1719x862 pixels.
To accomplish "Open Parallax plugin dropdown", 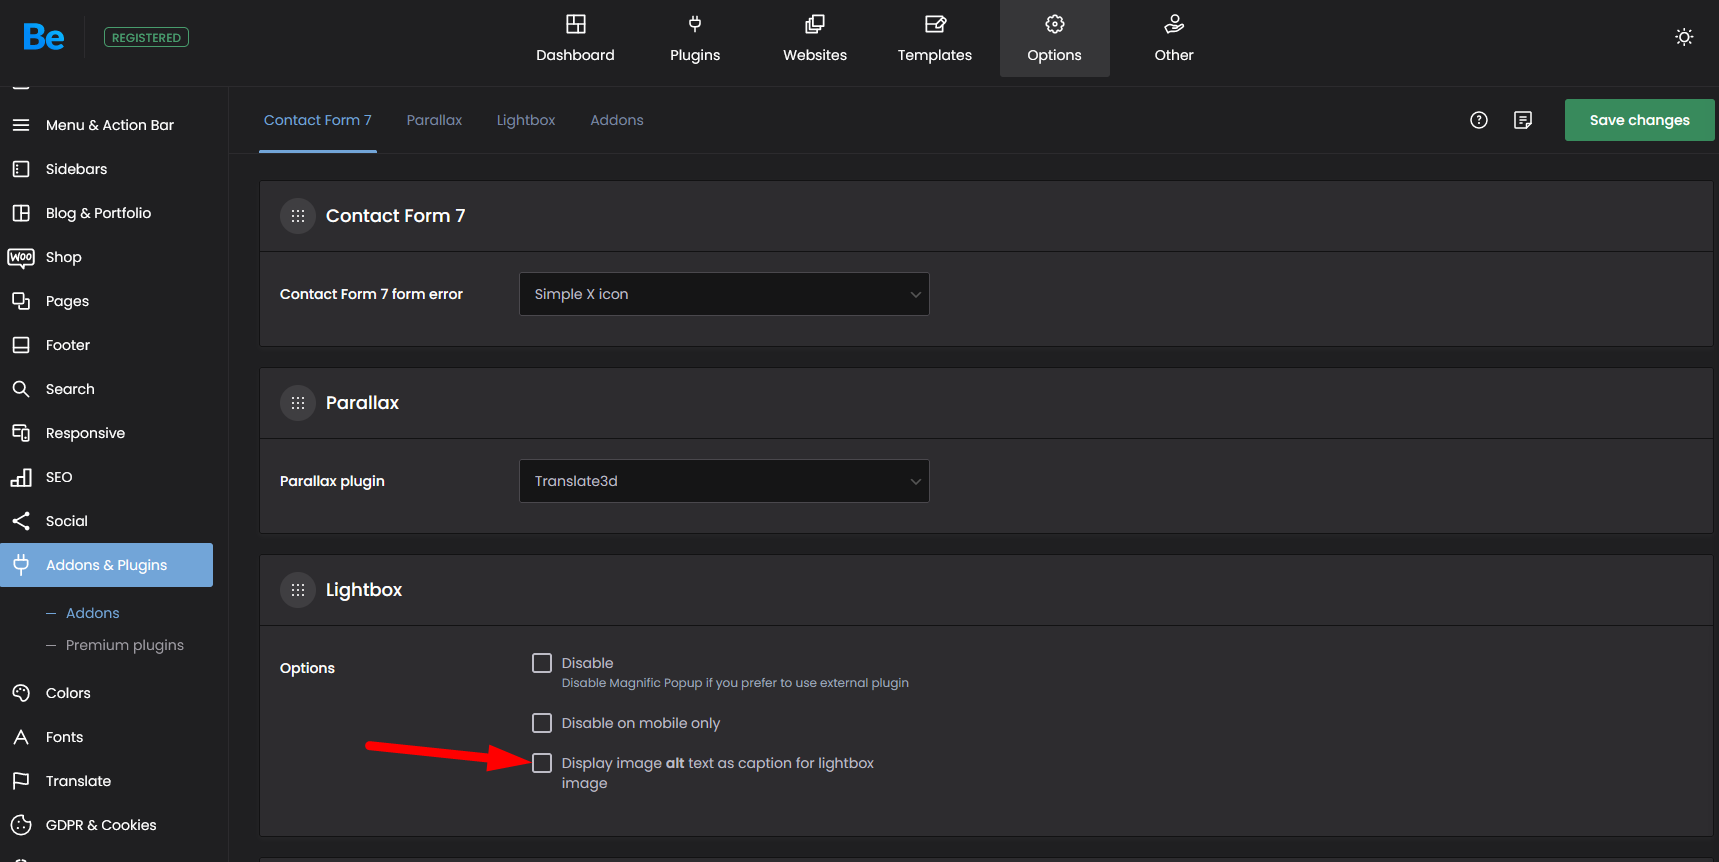I will click(724, 481).
